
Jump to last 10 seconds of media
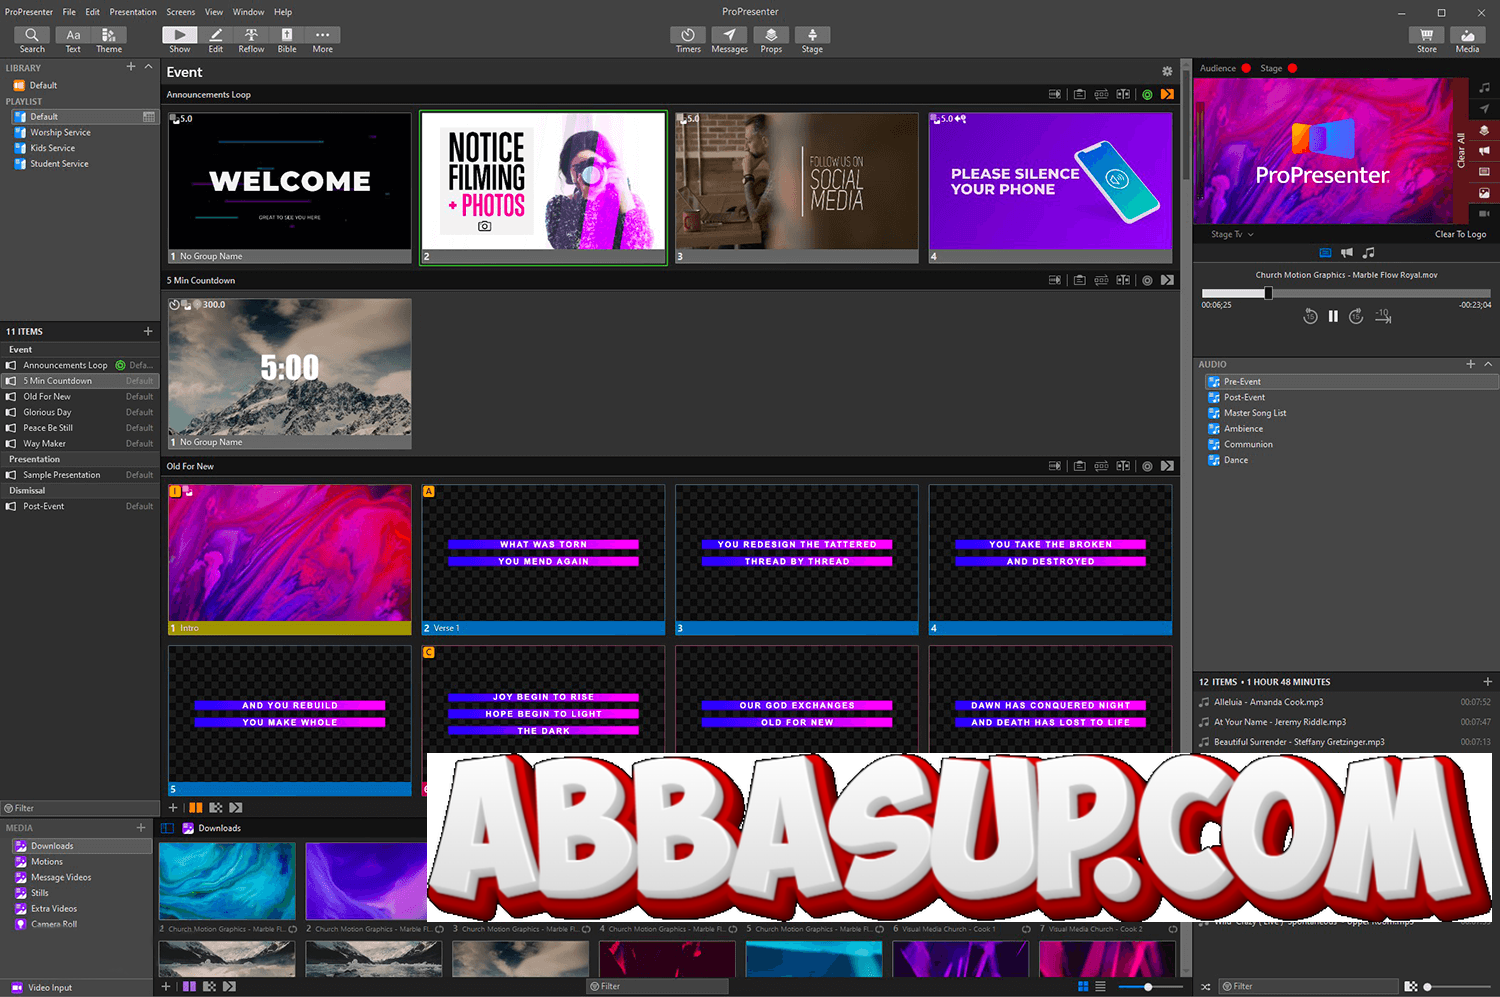click(x=1383, y=316)
